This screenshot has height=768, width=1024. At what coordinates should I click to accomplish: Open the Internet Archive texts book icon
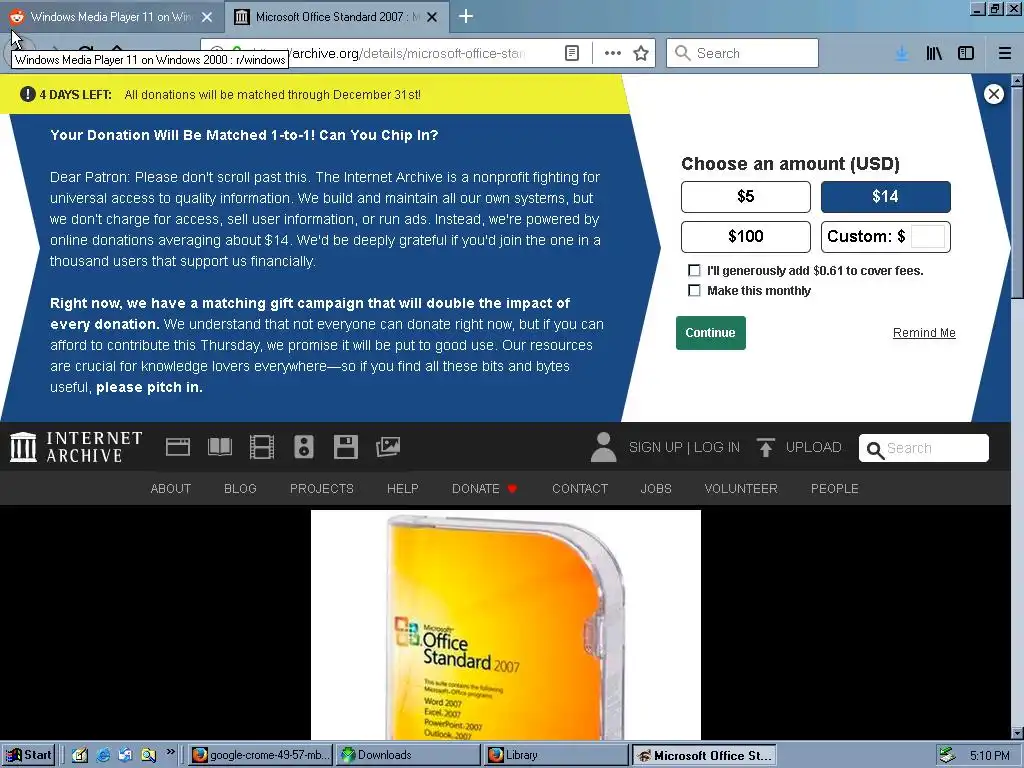tap(219, 447)
